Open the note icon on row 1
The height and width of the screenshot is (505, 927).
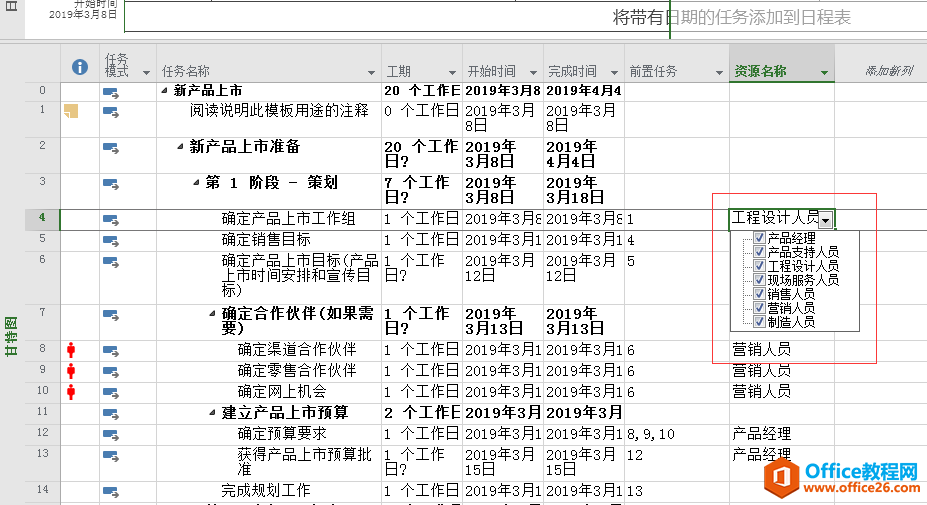tap(71, 111)
